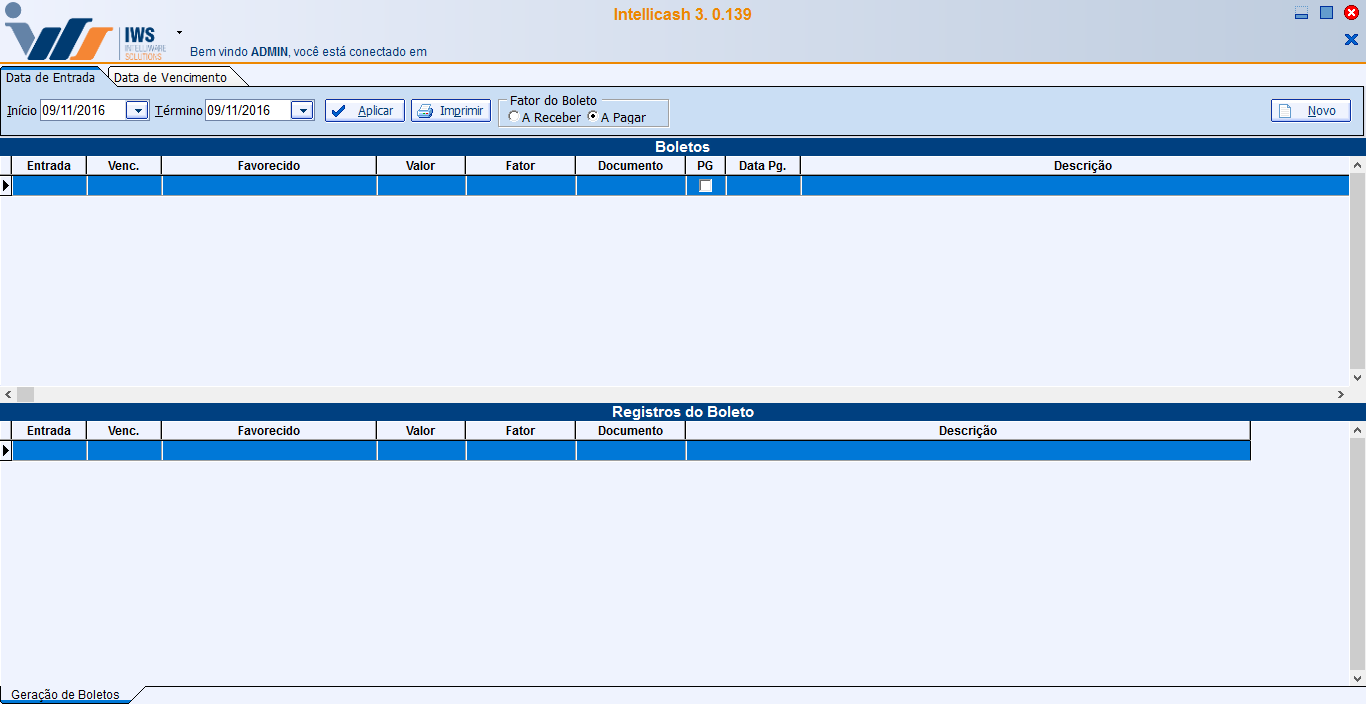Screen dimensions: 1366x704
Task: Switch to the Data de Vencimento tab
Action: coord(170,77)
